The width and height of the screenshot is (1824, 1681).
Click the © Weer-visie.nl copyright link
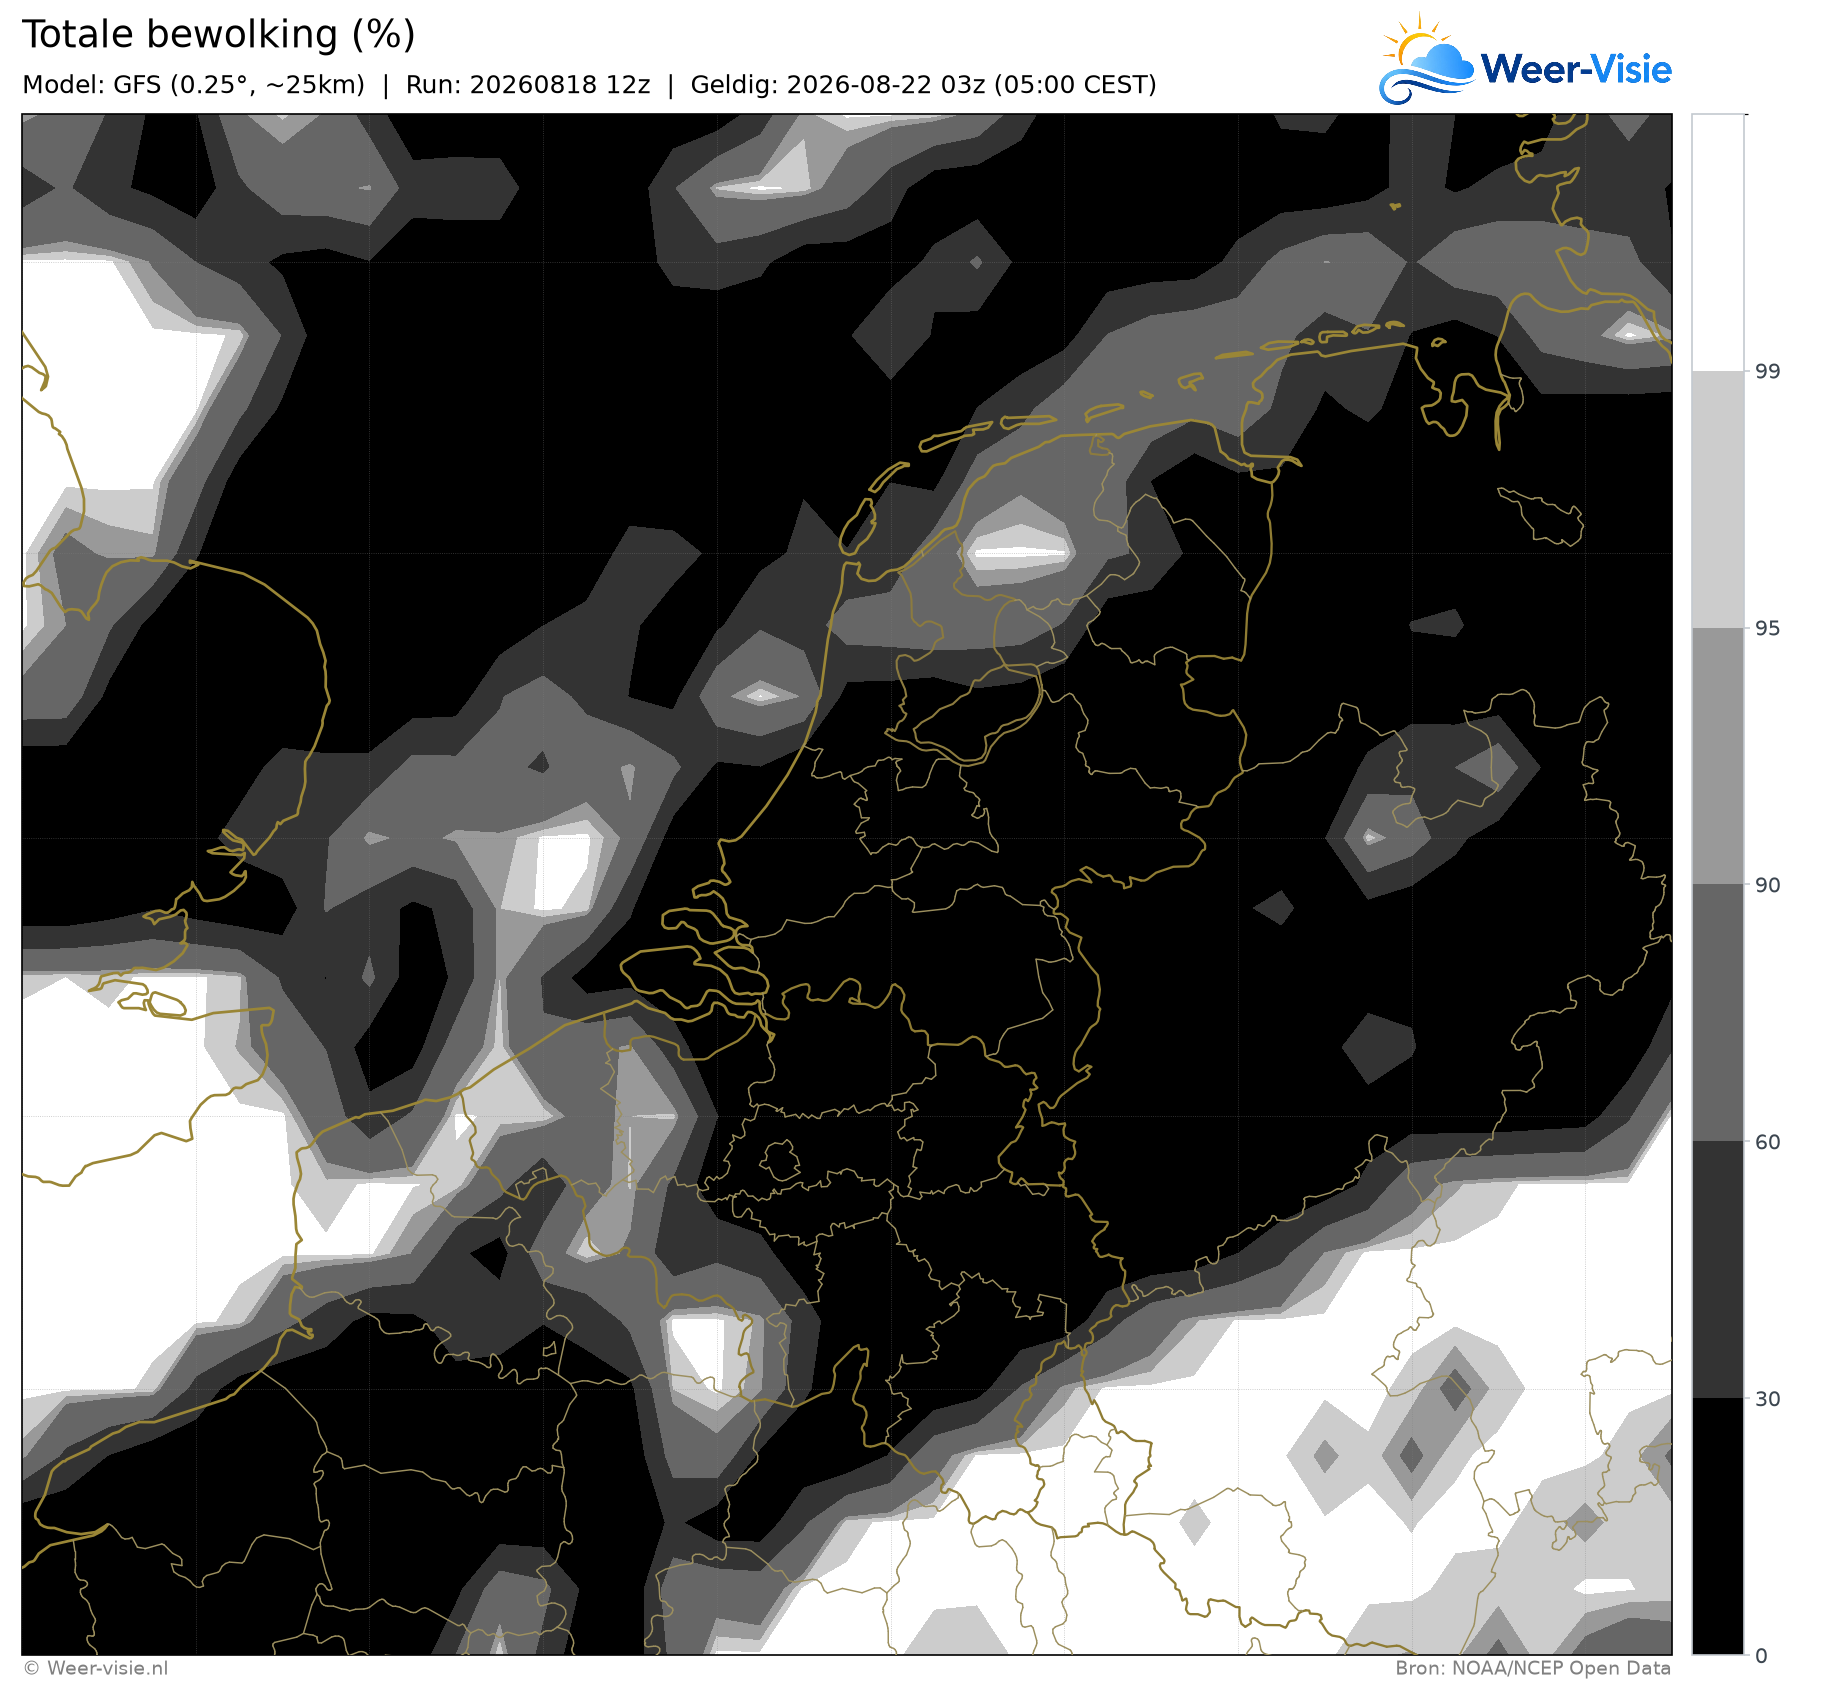[95, 1668]
